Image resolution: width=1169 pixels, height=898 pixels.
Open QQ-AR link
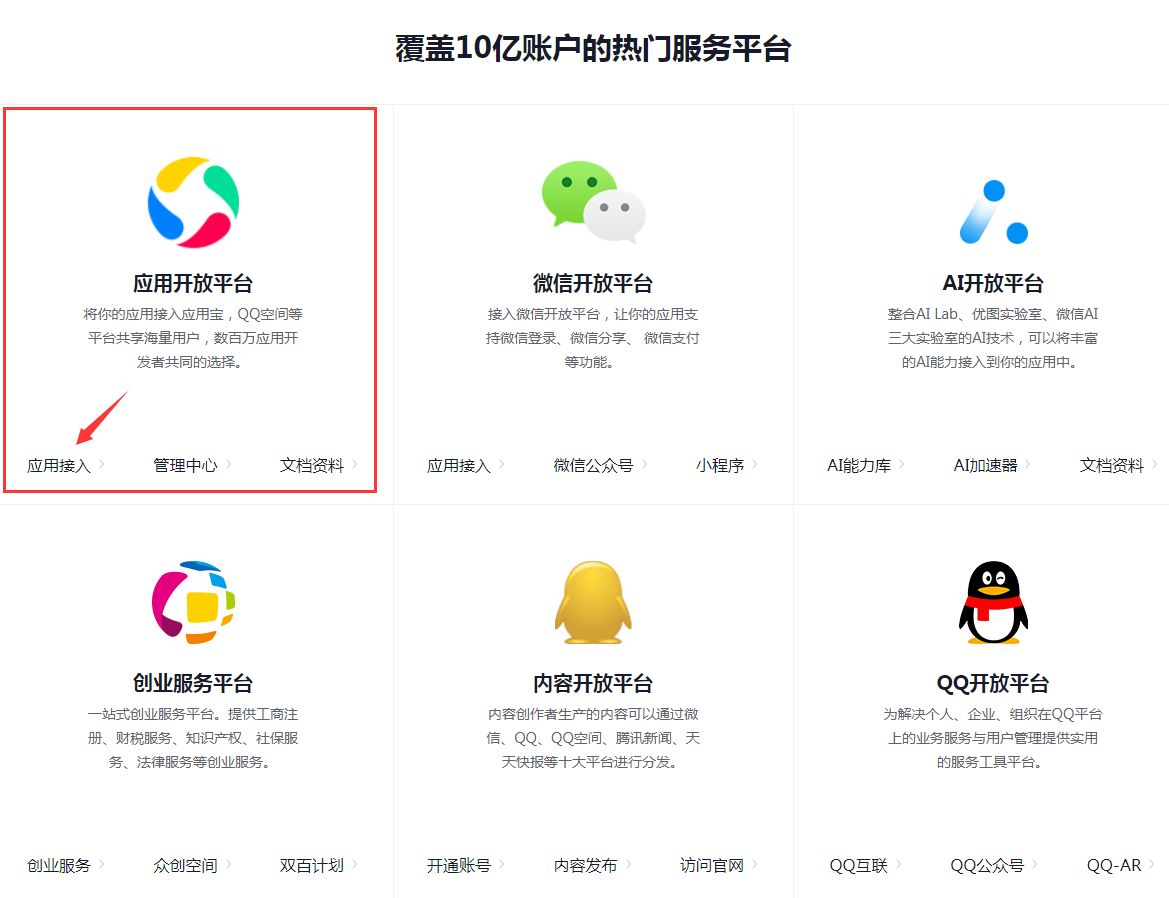click(x=1114, y=865)
